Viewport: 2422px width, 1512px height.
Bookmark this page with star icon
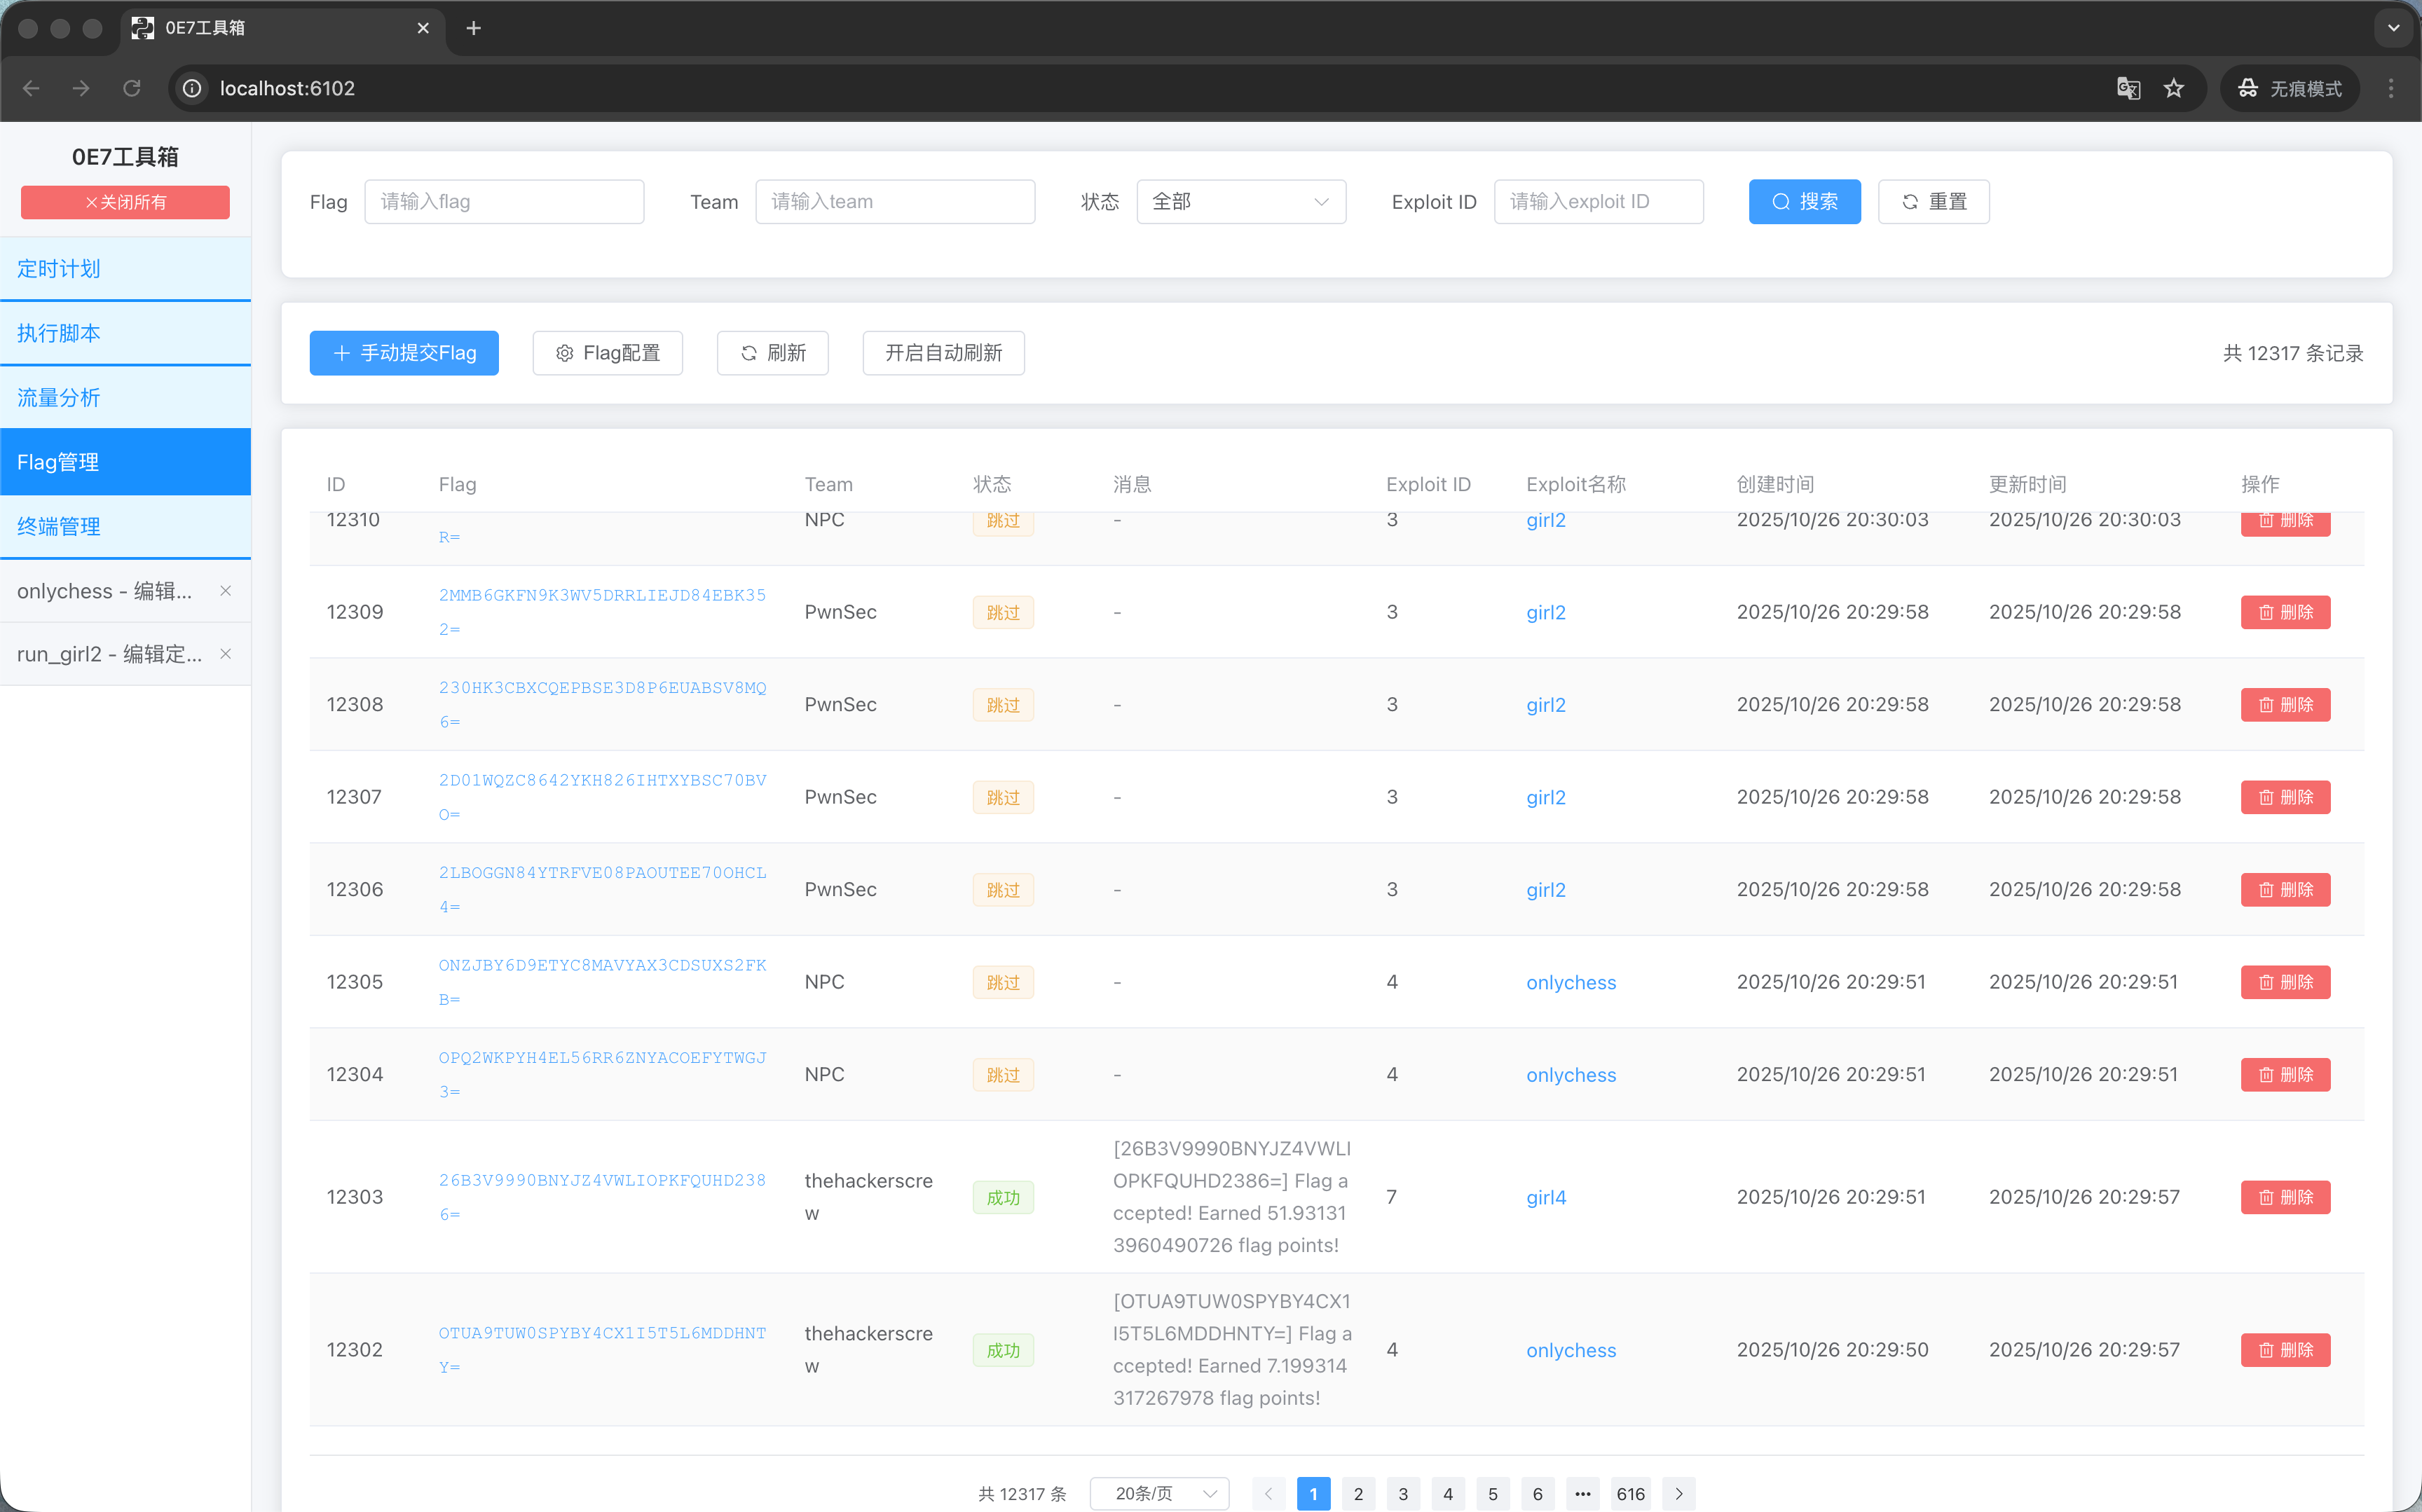2174,88
